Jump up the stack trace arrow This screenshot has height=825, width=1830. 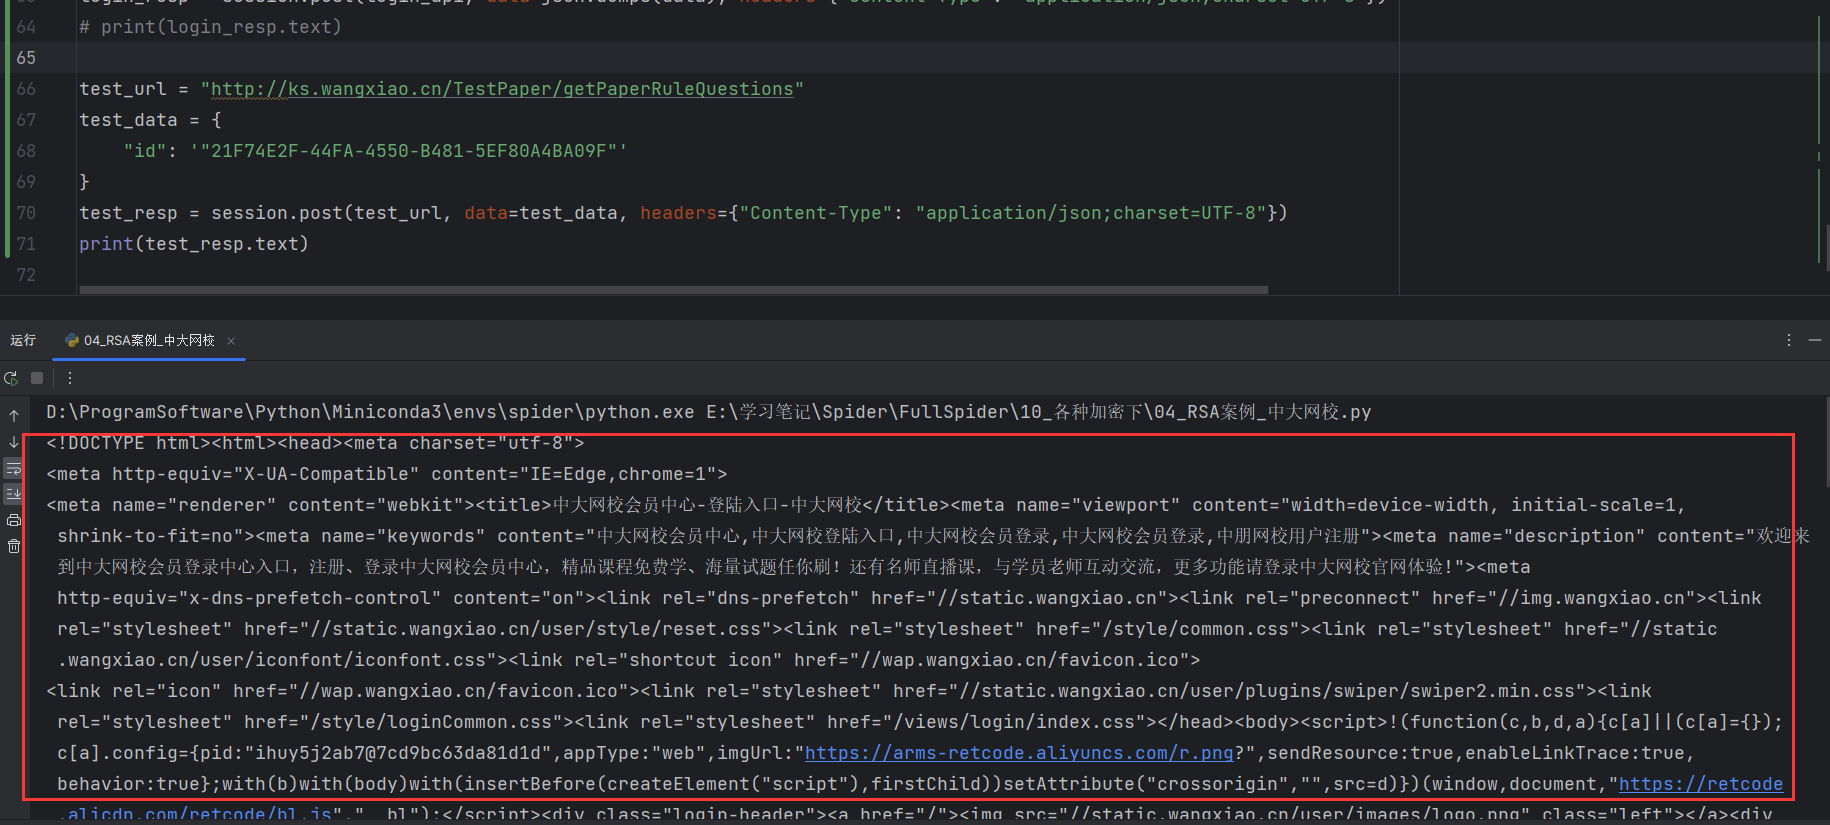click(x=14, y=415)
